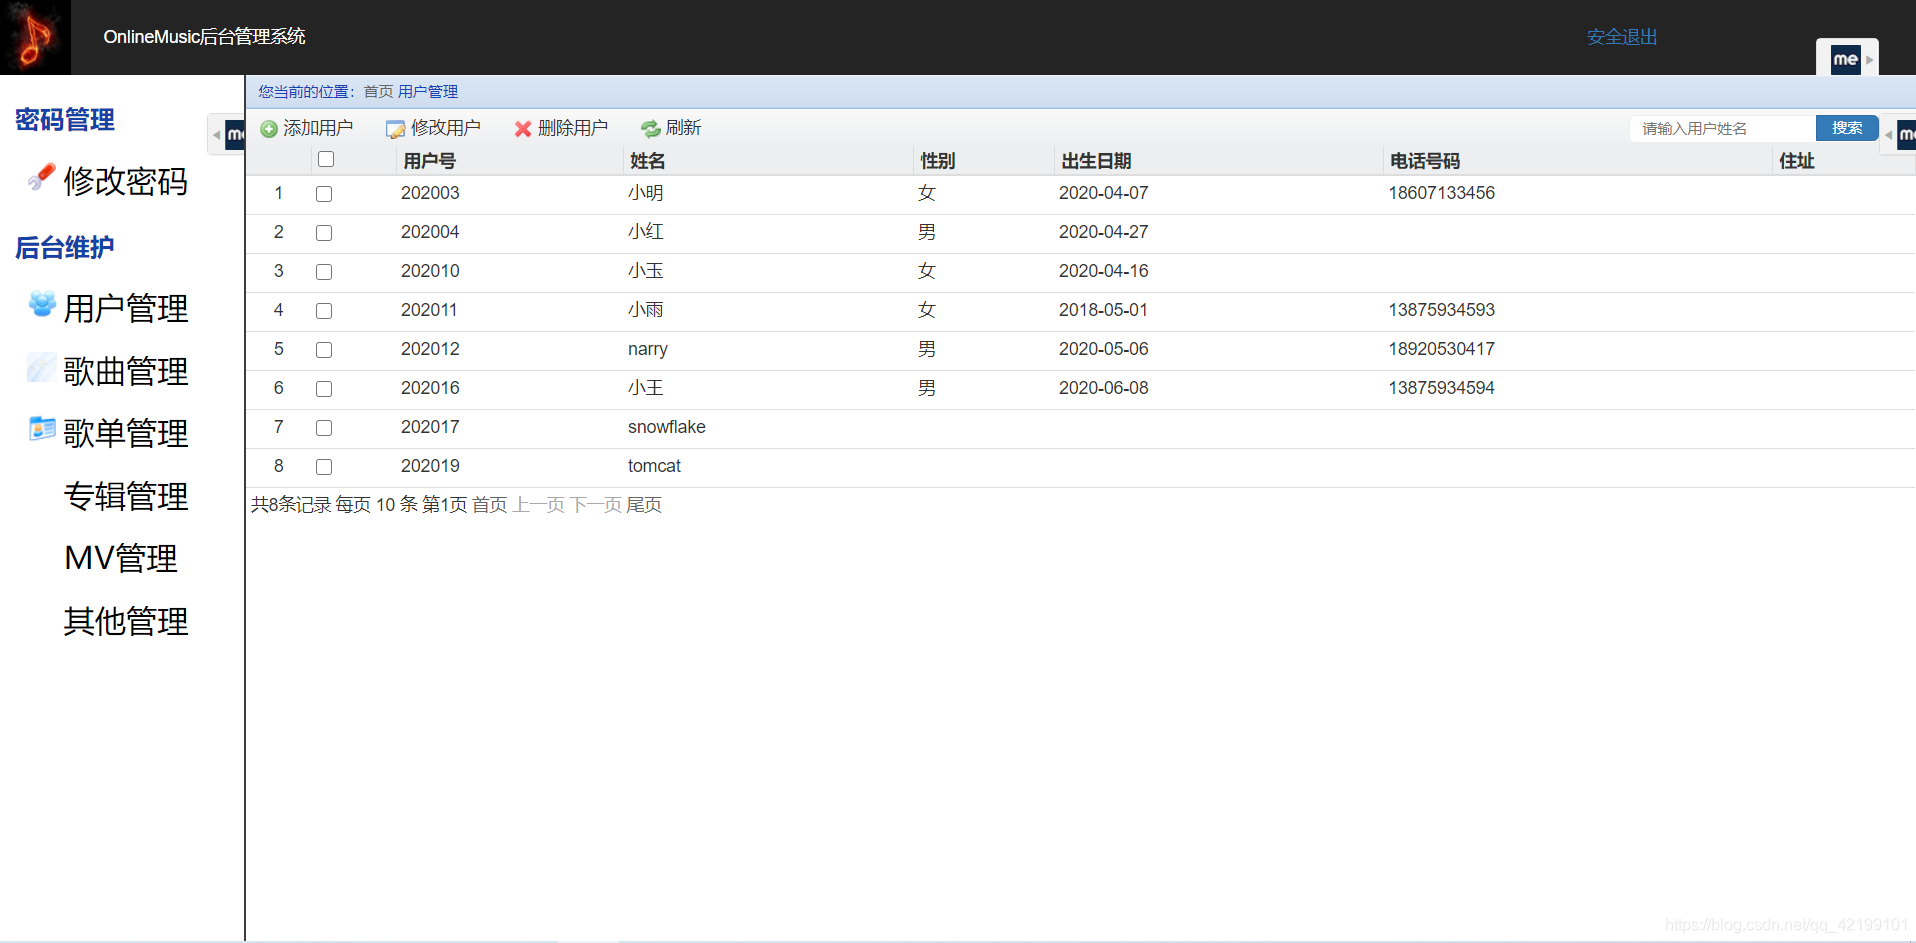Select the phone cell 18607133456
The height and width of the screenshot is (943, 1916).
[1441, 193]
